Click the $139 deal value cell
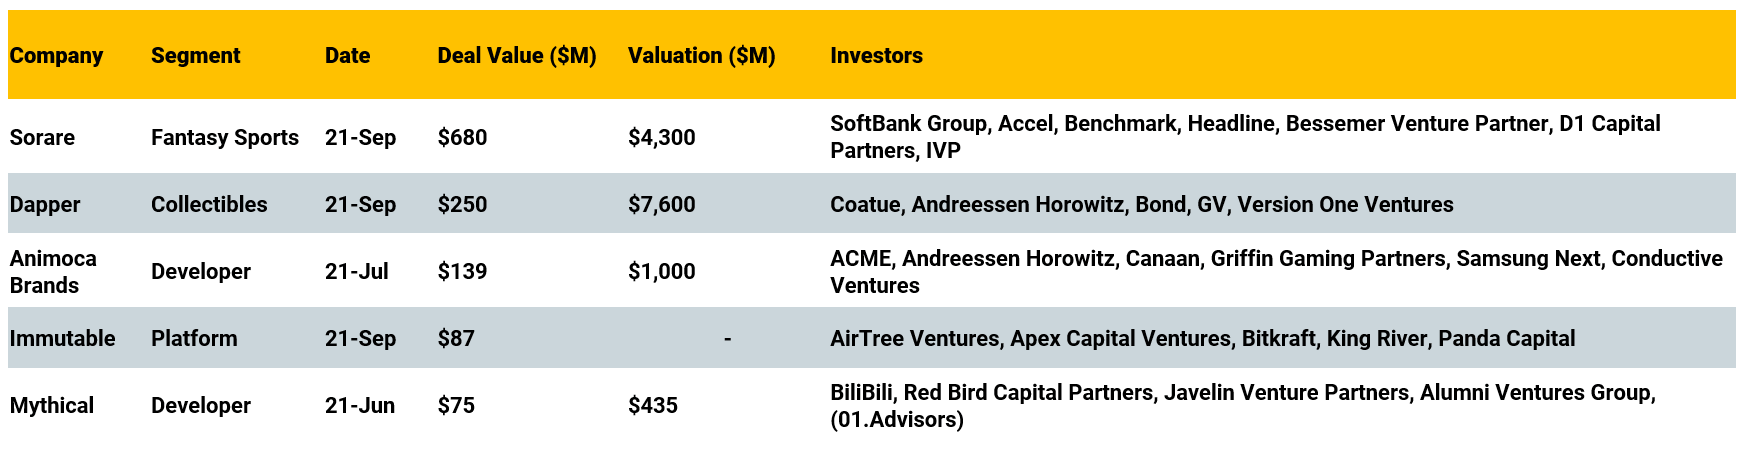 [462, 272]
